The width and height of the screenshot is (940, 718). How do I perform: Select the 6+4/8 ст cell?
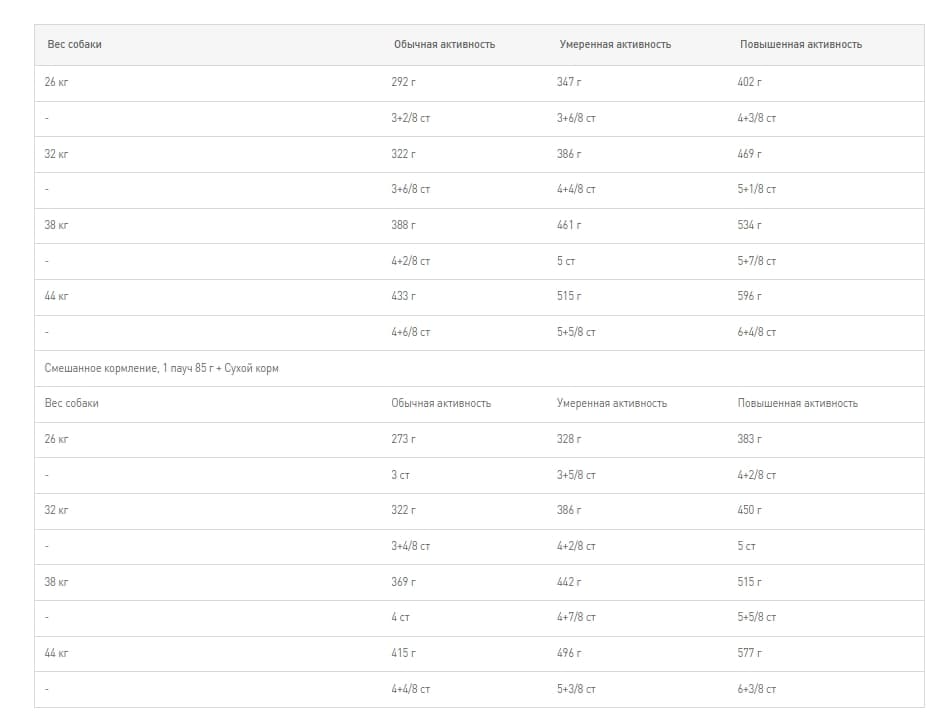[x=756, y=332]
